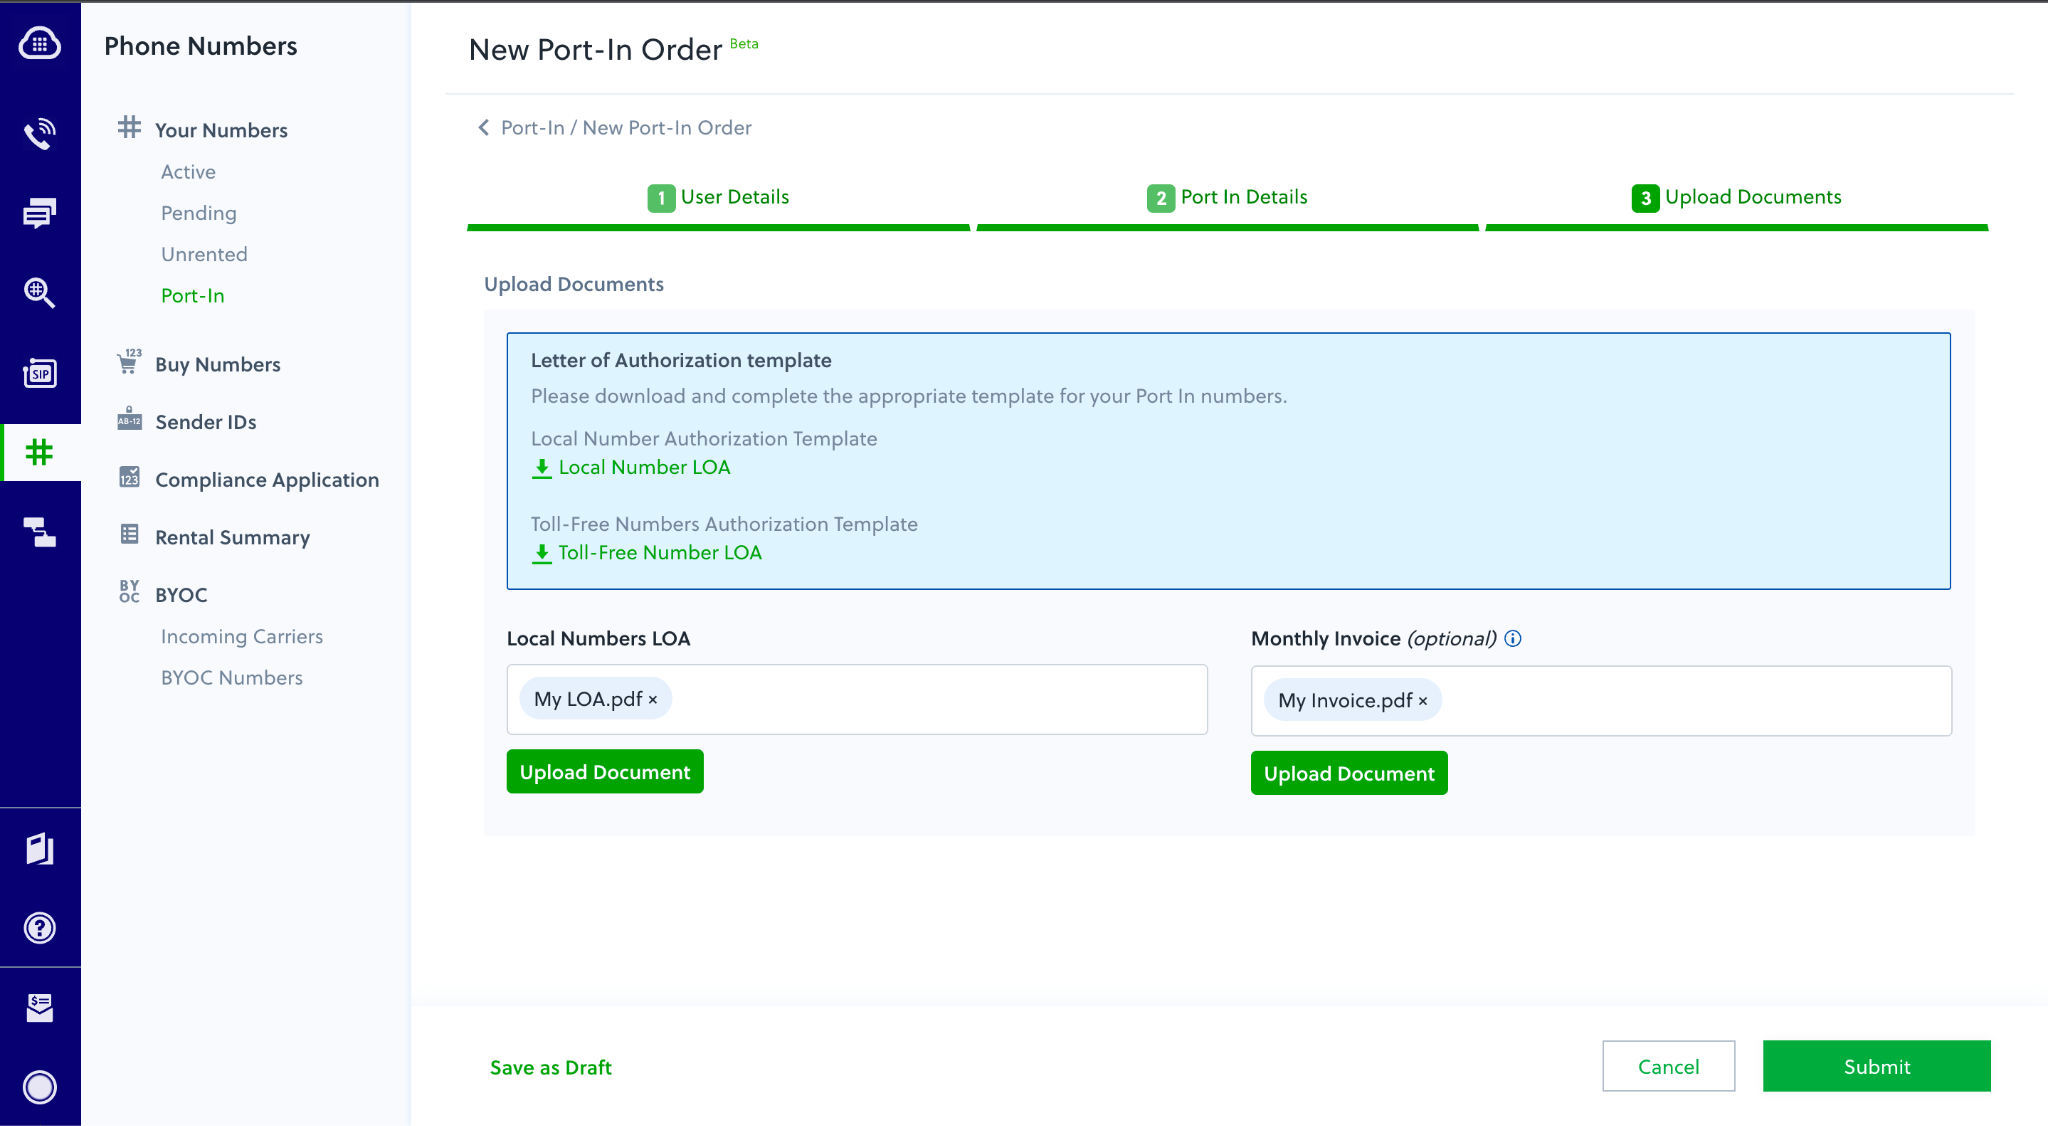The height and width of the screenshot is (1126, 2048).
Task: Open the number lookup magnifier icon
Action: point(40,292)
